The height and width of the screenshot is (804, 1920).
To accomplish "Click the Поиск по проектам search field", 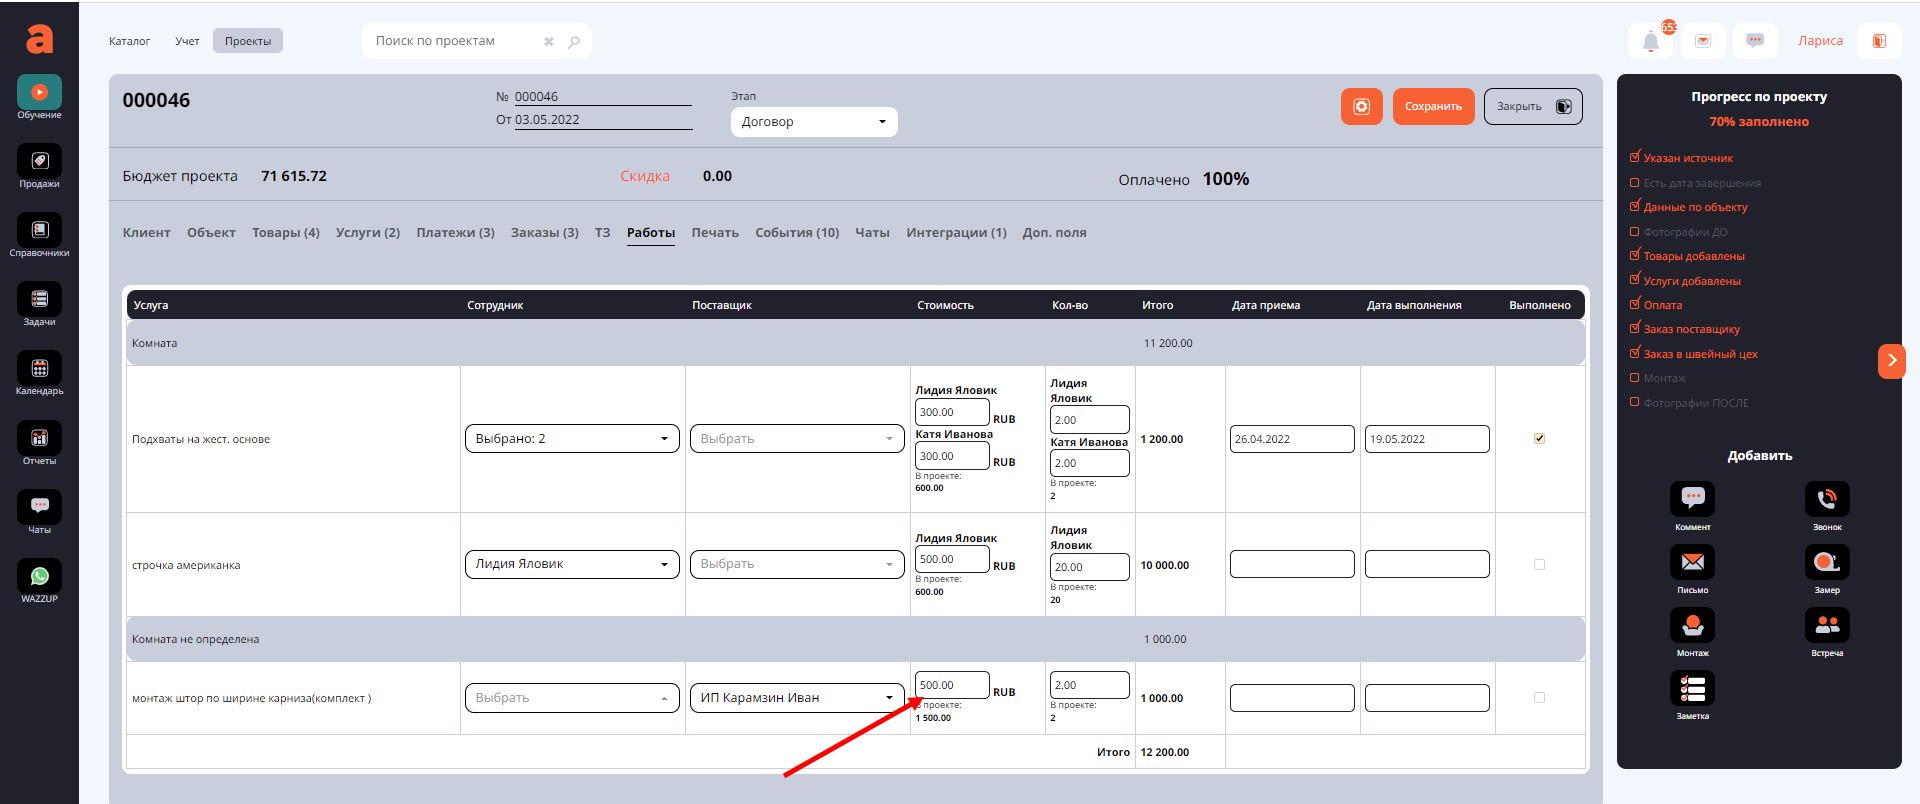I will 455,41.
